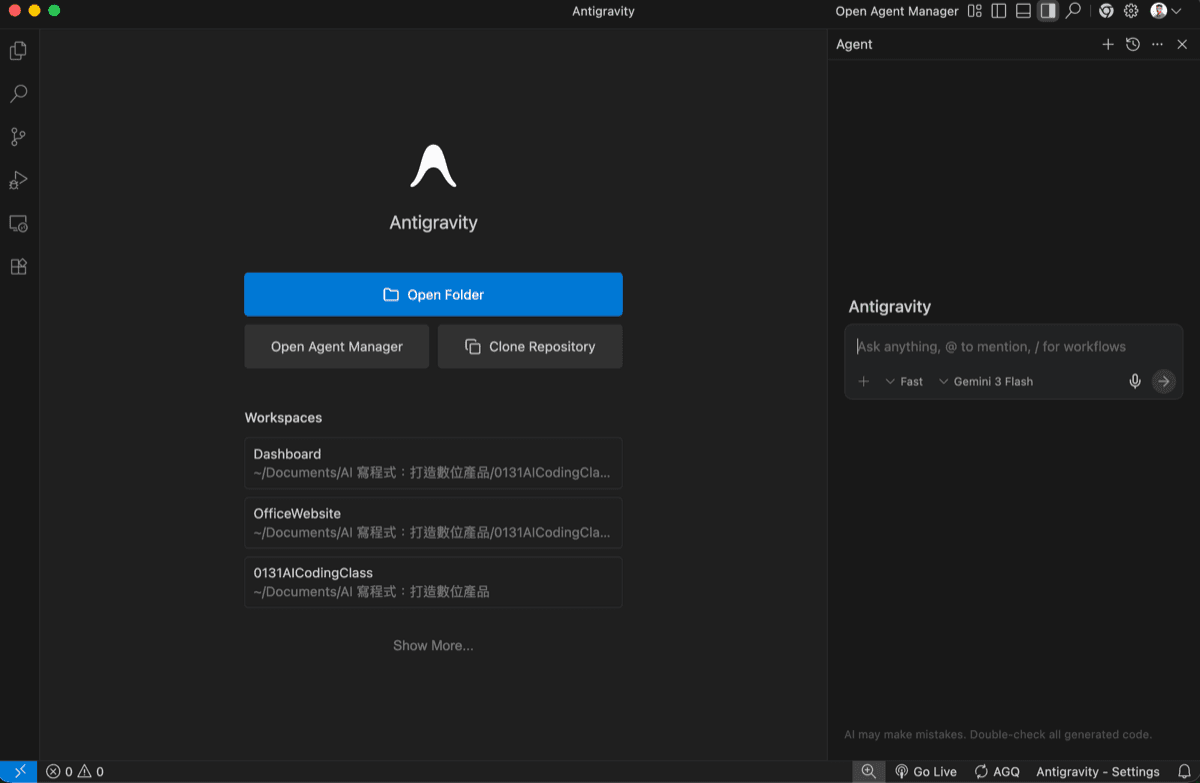Open the Run and Debug view
The image size is (1200, 783).
tap(18, 180)
